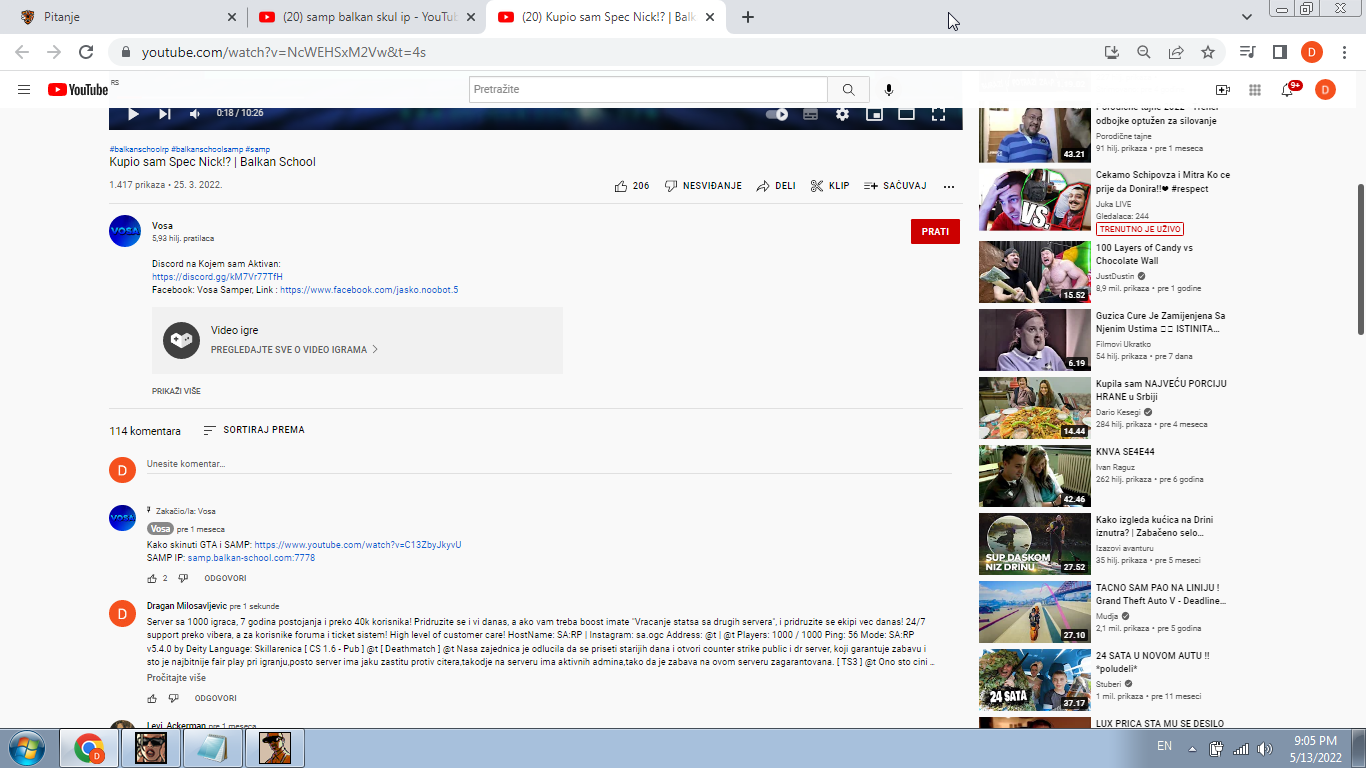Reply to Vosa's pinned comment
Screen dimensions: 1366x768
coord(225,578)
